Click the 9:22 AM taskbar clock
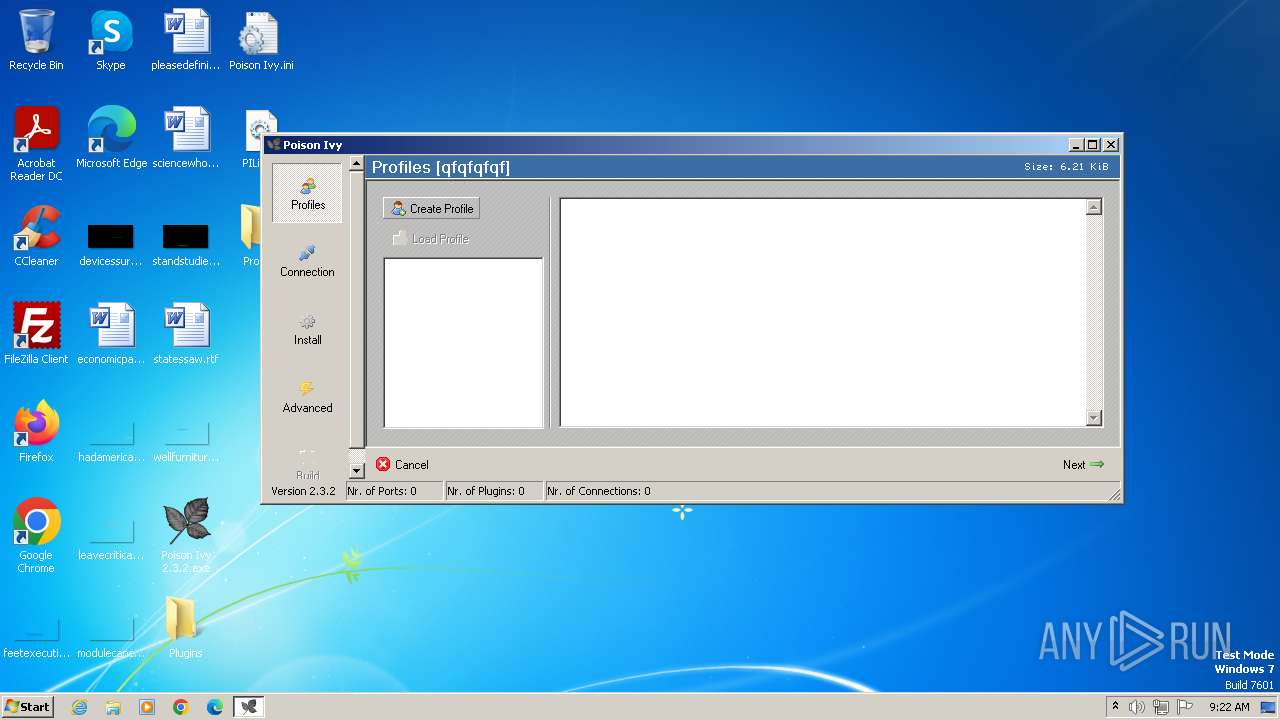The width and height of the screenshot is (1280, 720). point(1229,707)
